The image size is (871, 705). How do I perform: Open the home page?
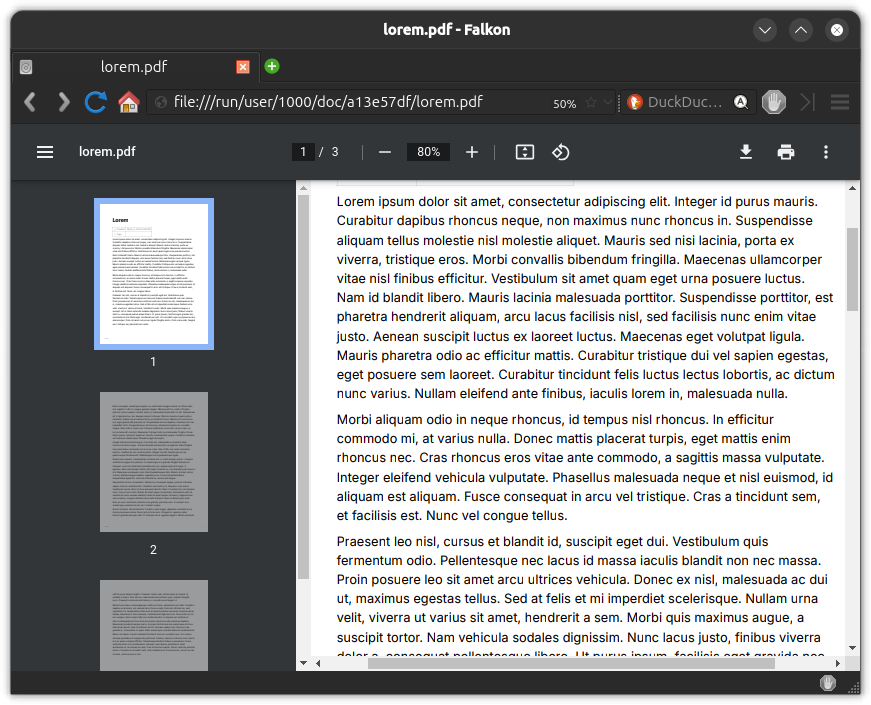(128, 102)
